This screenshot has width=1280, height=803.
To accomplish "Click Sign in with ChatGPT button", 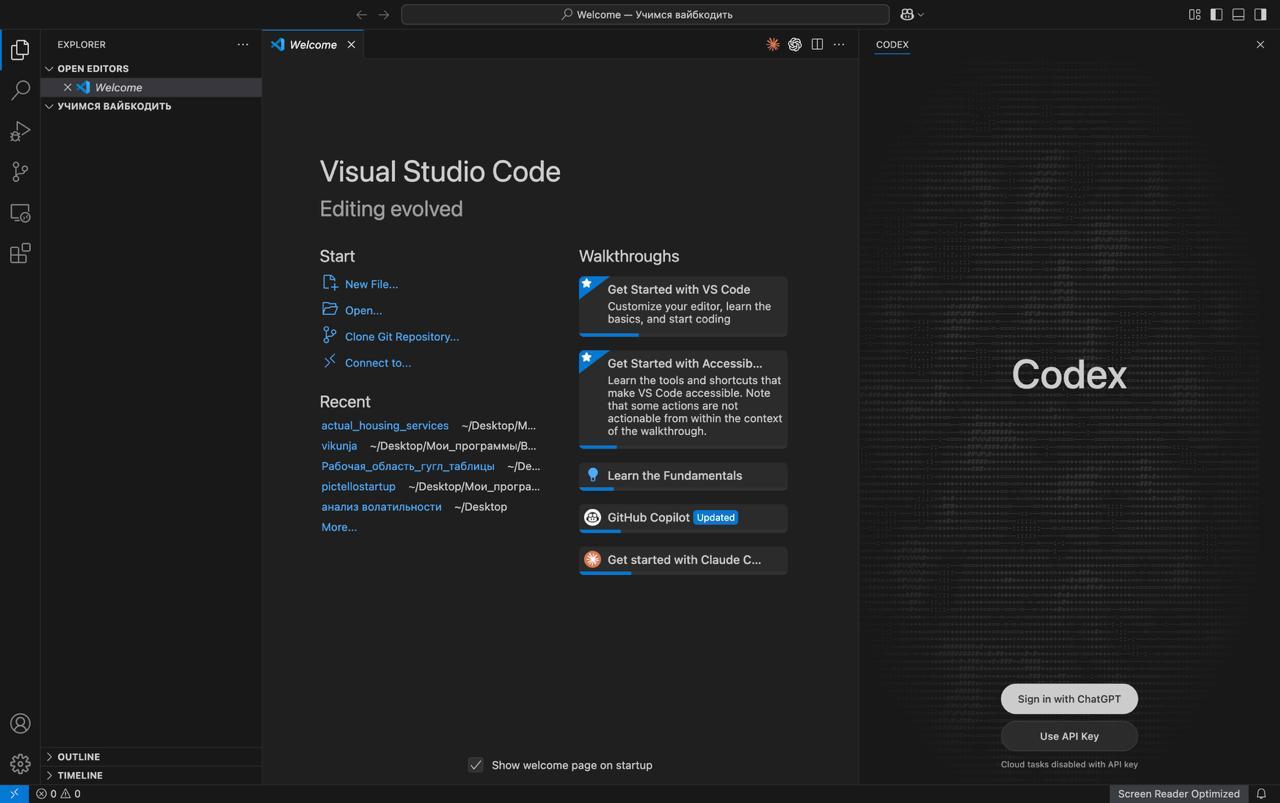I will tap(1069, 699).
